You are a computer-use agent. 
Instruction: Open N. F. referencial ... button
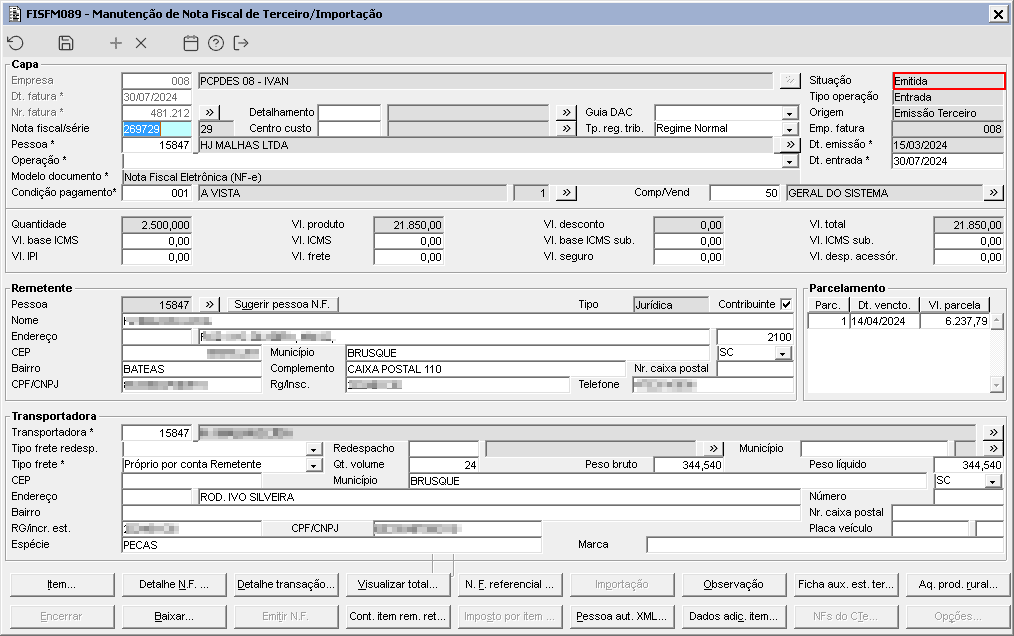(x=510, y=584)
